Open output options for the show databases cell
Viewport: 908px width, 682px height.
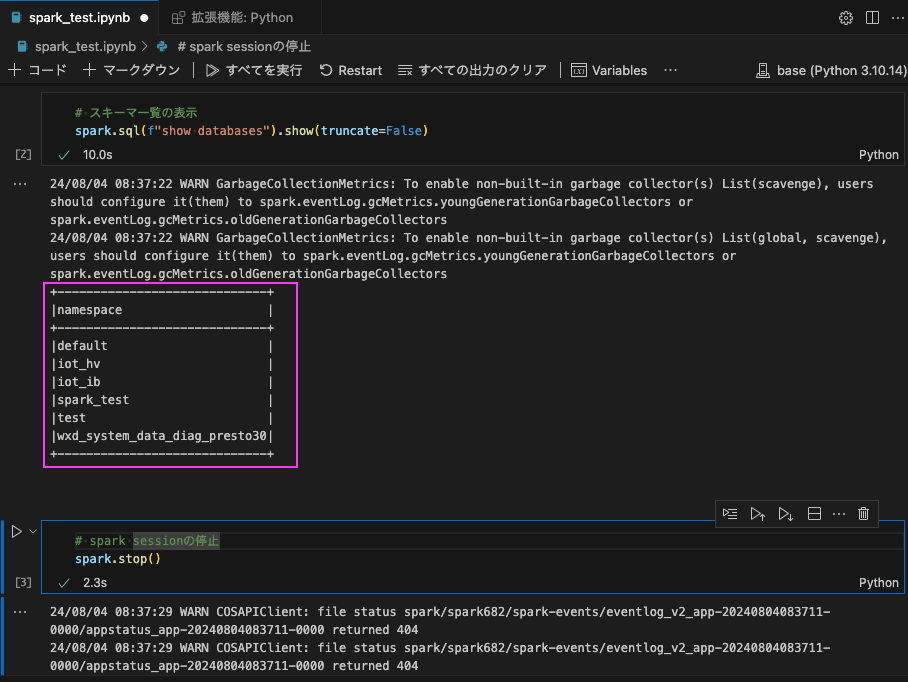(20, 184)
